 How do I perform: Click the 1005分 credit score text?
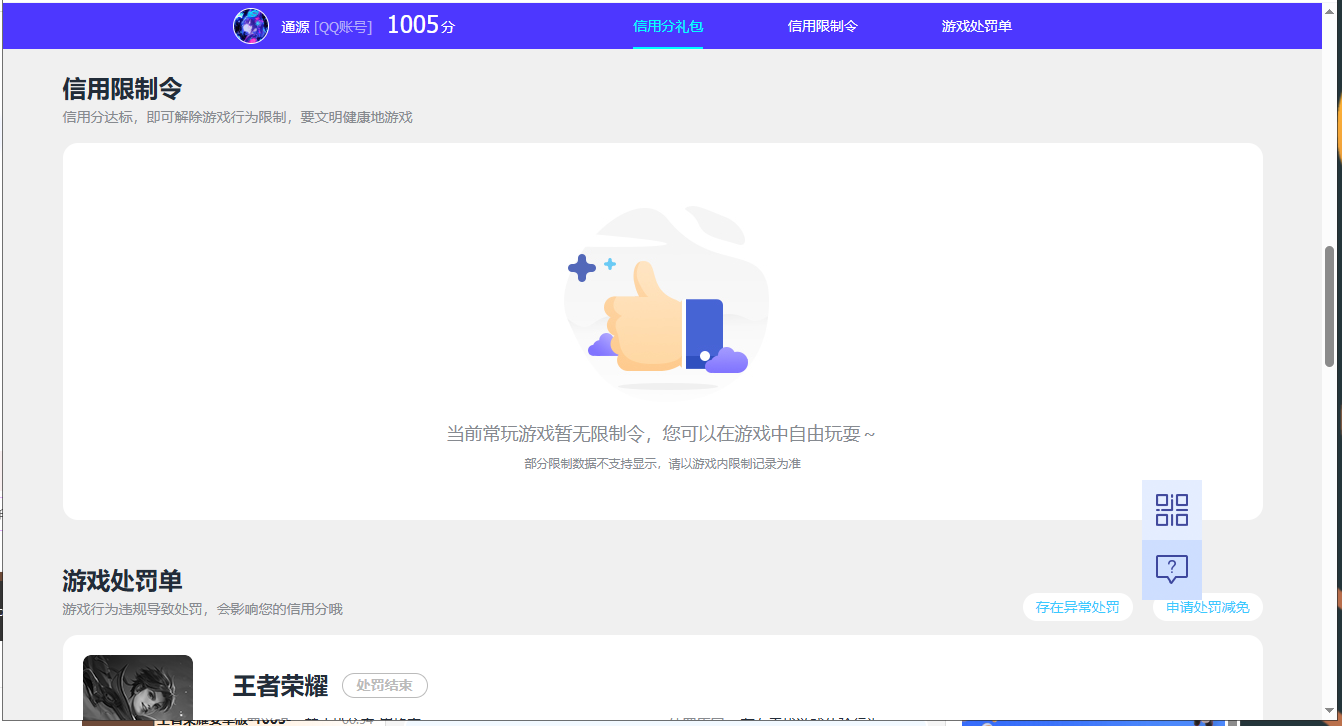421,26
